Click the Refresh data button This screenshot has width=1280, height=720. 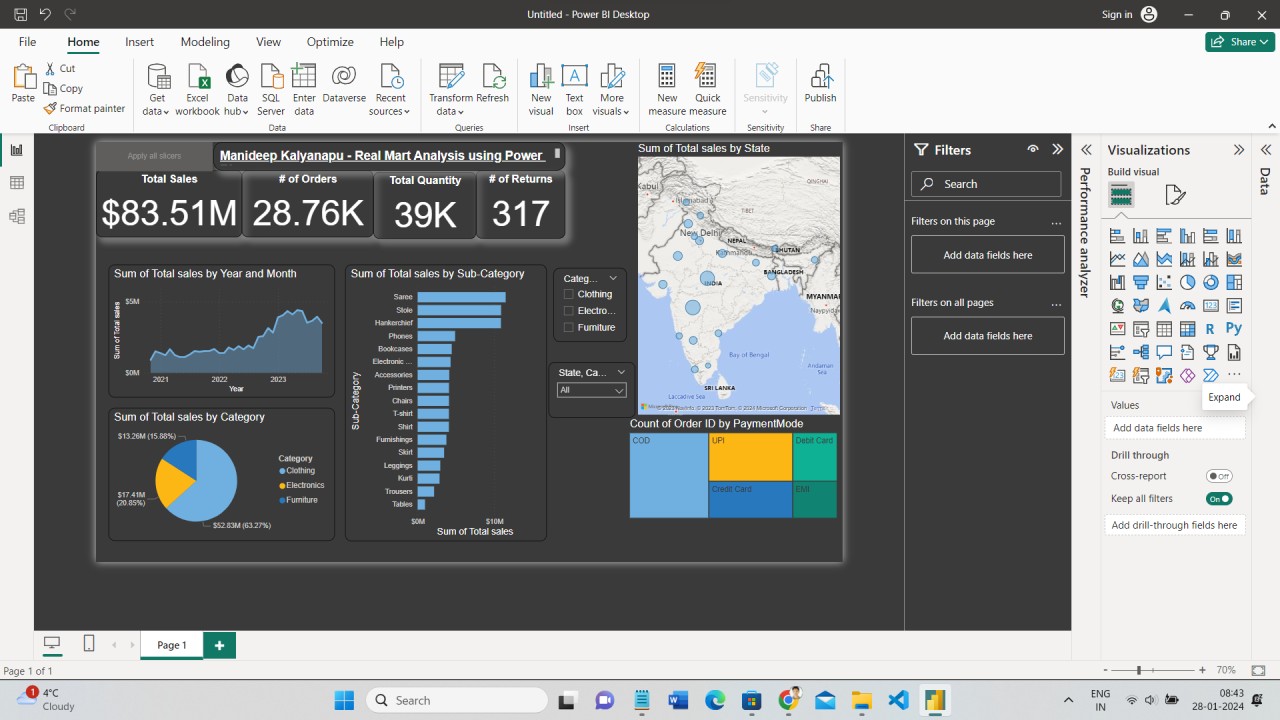(493, 84)
